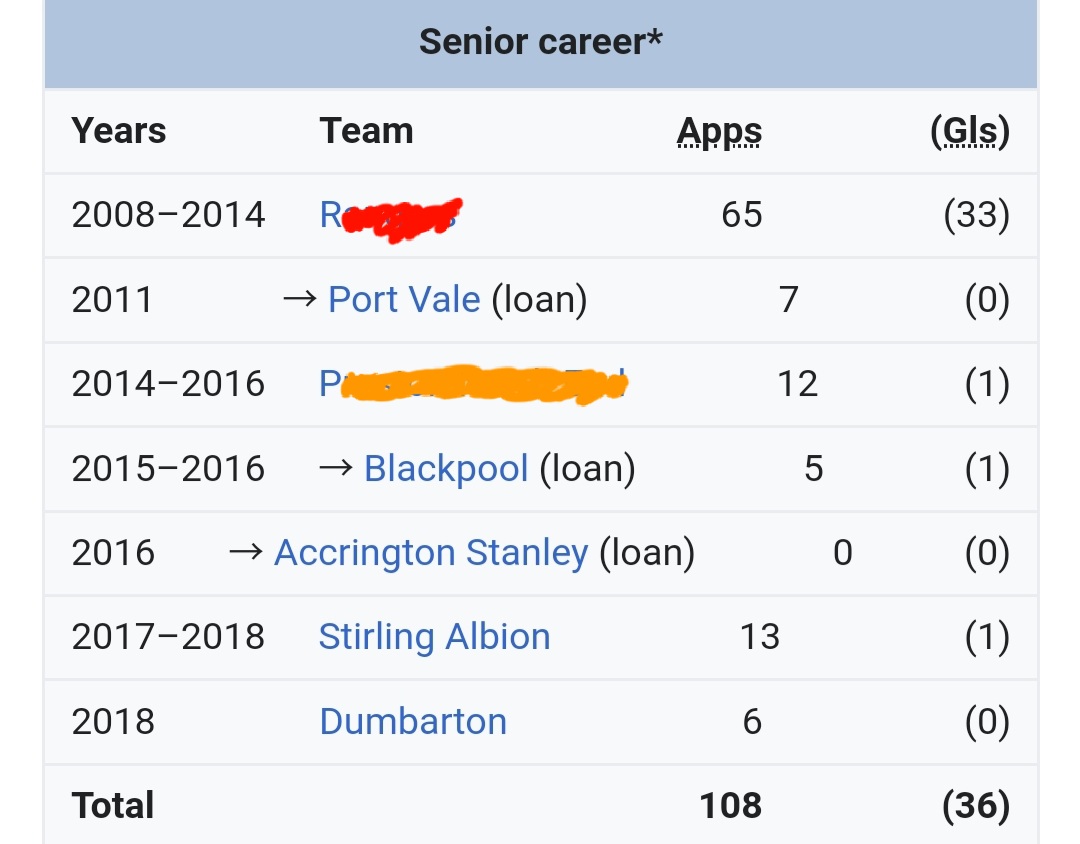This screenshot has width=1080, height=844.
Task: Open the Port Vale team link
Action: pyautogui.click(x=404, y=299)
